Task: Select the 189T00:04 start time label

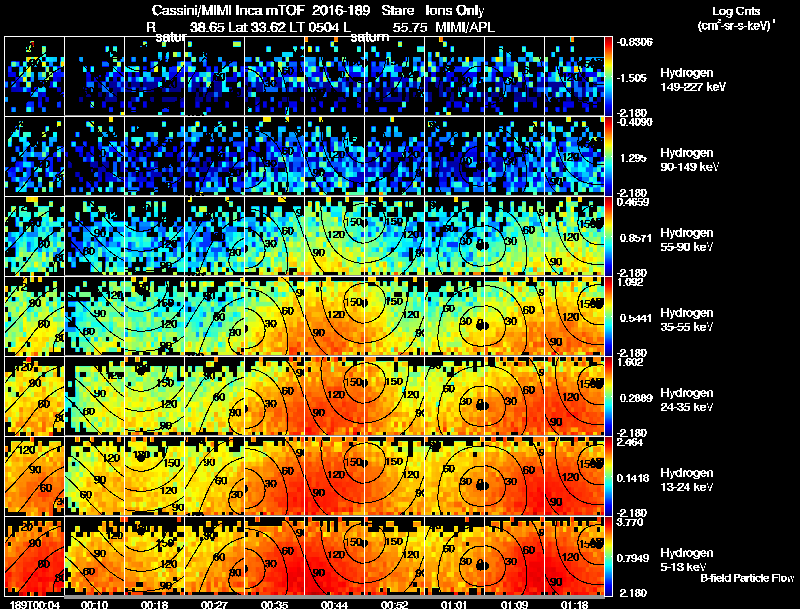Action: pos(35,604)
